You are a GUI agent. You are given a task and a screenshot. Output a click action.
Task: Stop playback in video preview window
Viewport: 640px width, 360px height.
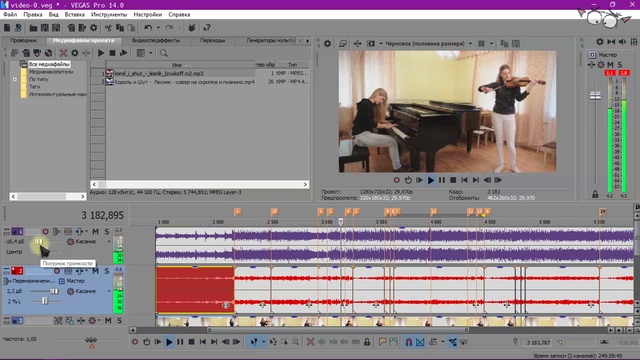453,180
